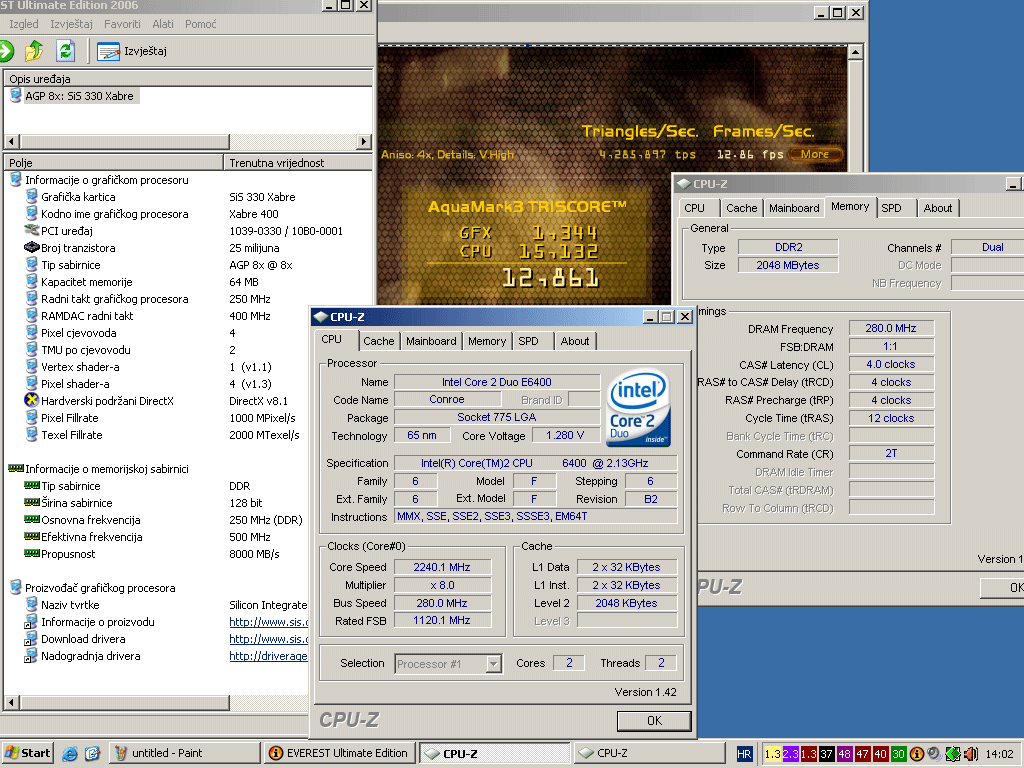The width and height of the screenshot is (1024, 768).
Task: Click the green 30 temperature tray icon
Action: (x=899, y=754)
